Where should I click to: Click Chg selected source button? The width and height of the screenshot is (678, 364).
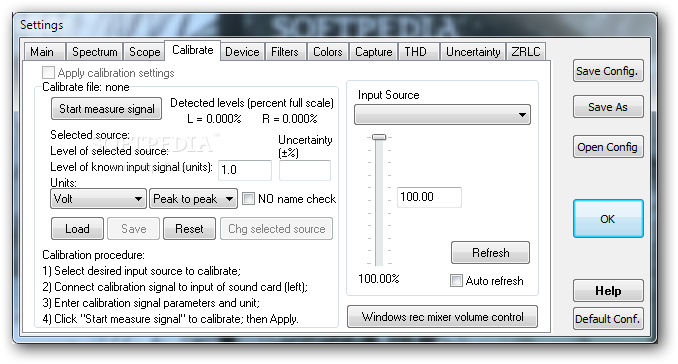[x=277, y=229]
